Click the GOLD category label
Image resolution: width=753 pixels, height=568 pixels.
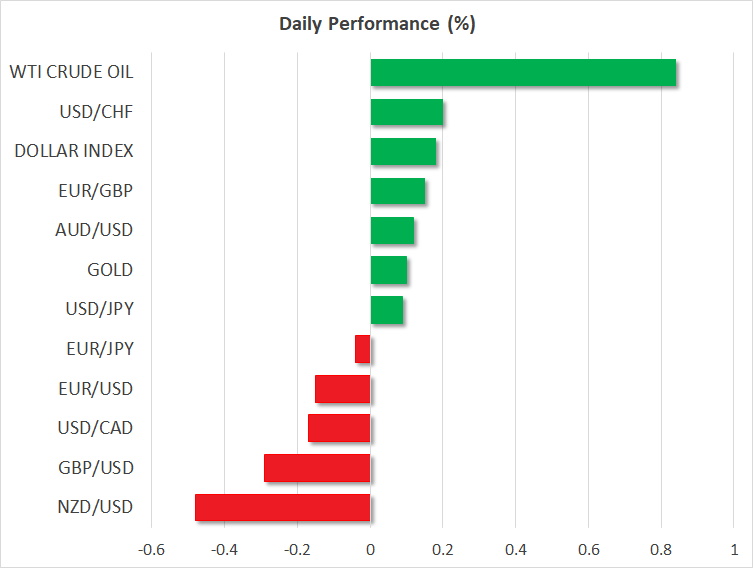[110, 270]
